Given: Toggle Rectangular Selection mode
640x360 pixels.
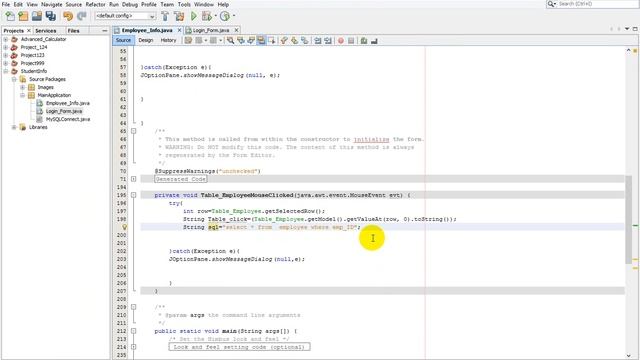Looking at the screenshot, I should click(x=271, y=40).
